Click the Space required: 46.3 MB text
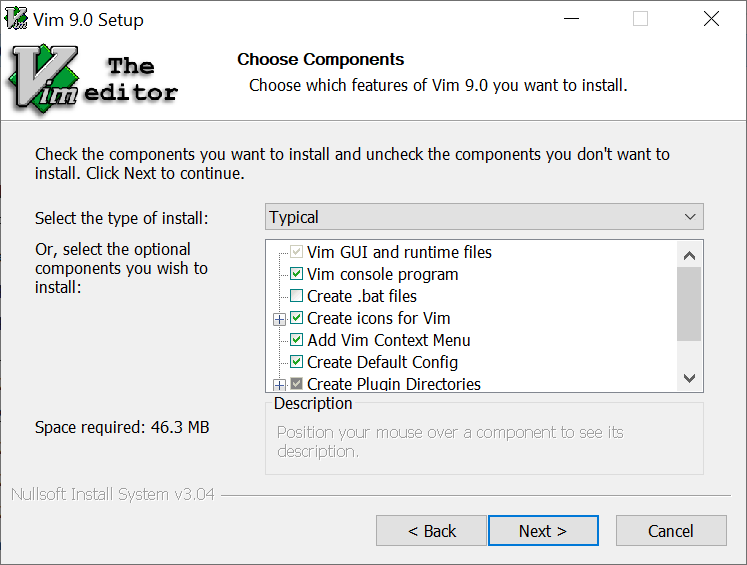The image size is (747, 565). pos(122,427)
